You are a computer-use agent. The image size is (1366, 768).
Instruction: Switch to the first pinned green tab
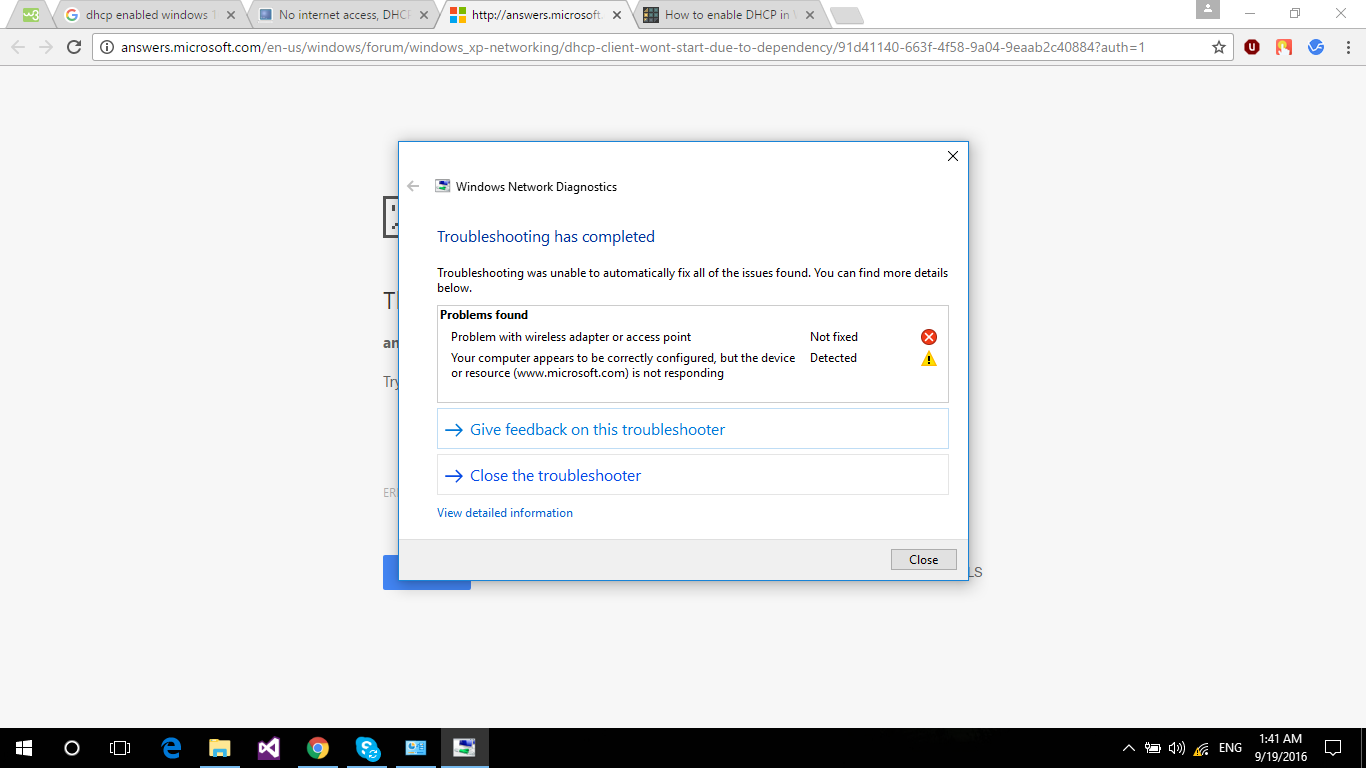click(x=31, y=15)
